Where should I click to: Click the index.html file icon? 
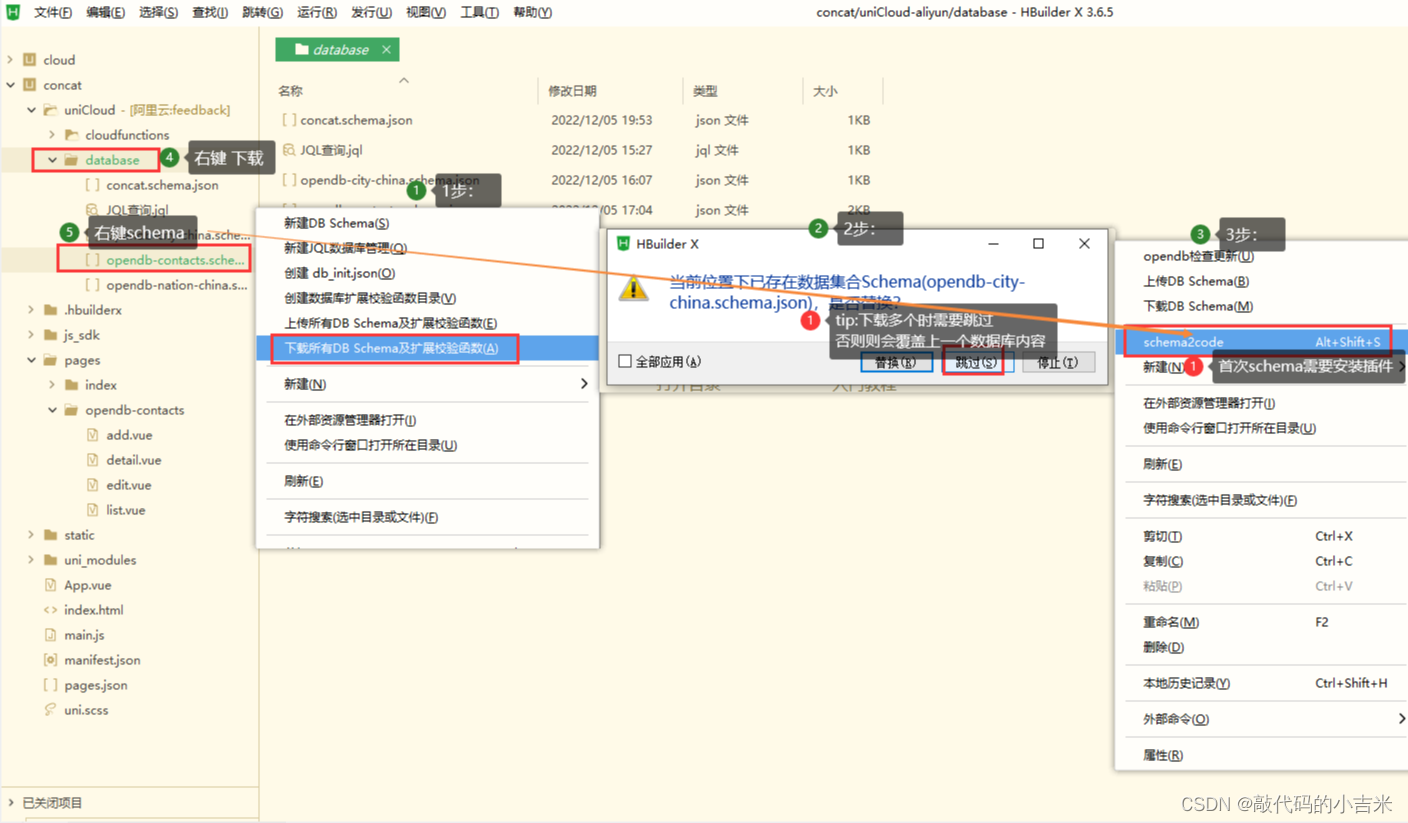point(50,610)
